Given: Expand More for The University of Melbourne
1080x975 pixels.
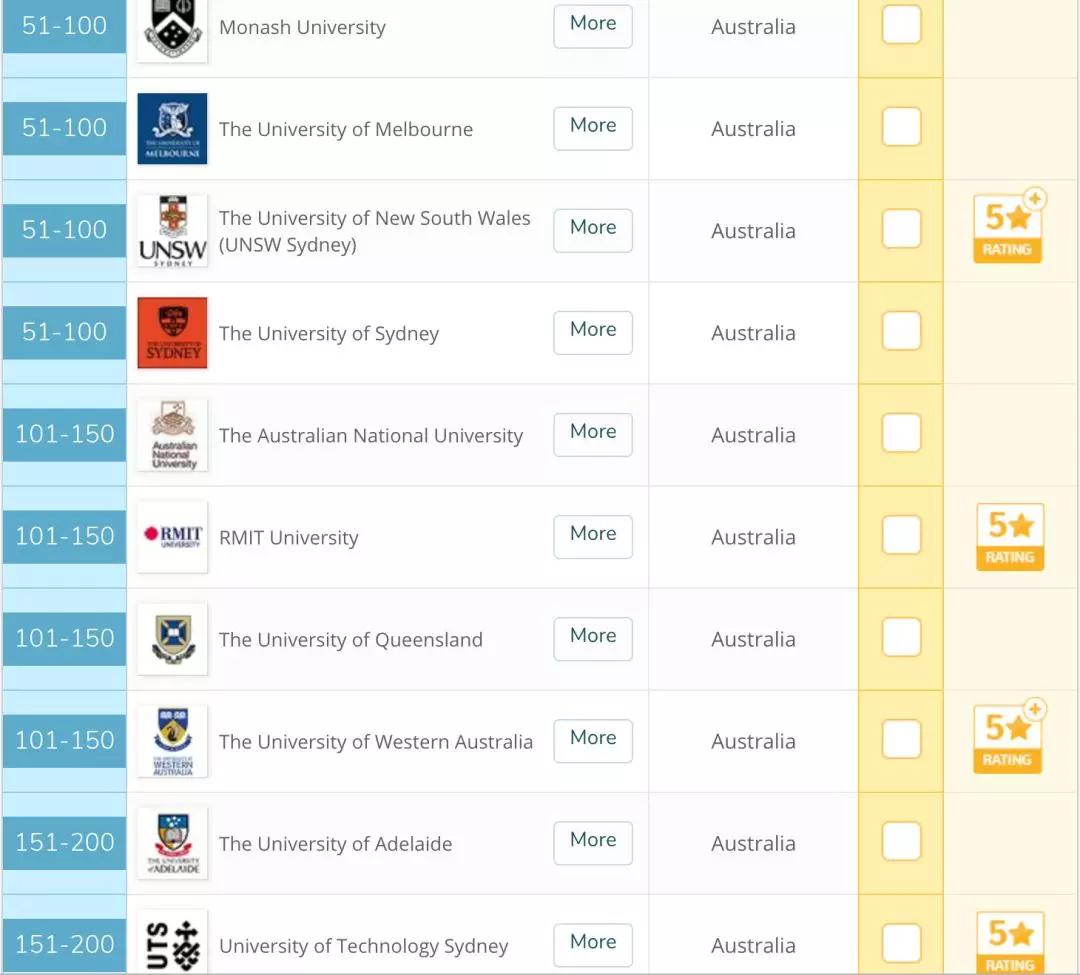Looking at the screenshot, I should (x=593, y=128).
